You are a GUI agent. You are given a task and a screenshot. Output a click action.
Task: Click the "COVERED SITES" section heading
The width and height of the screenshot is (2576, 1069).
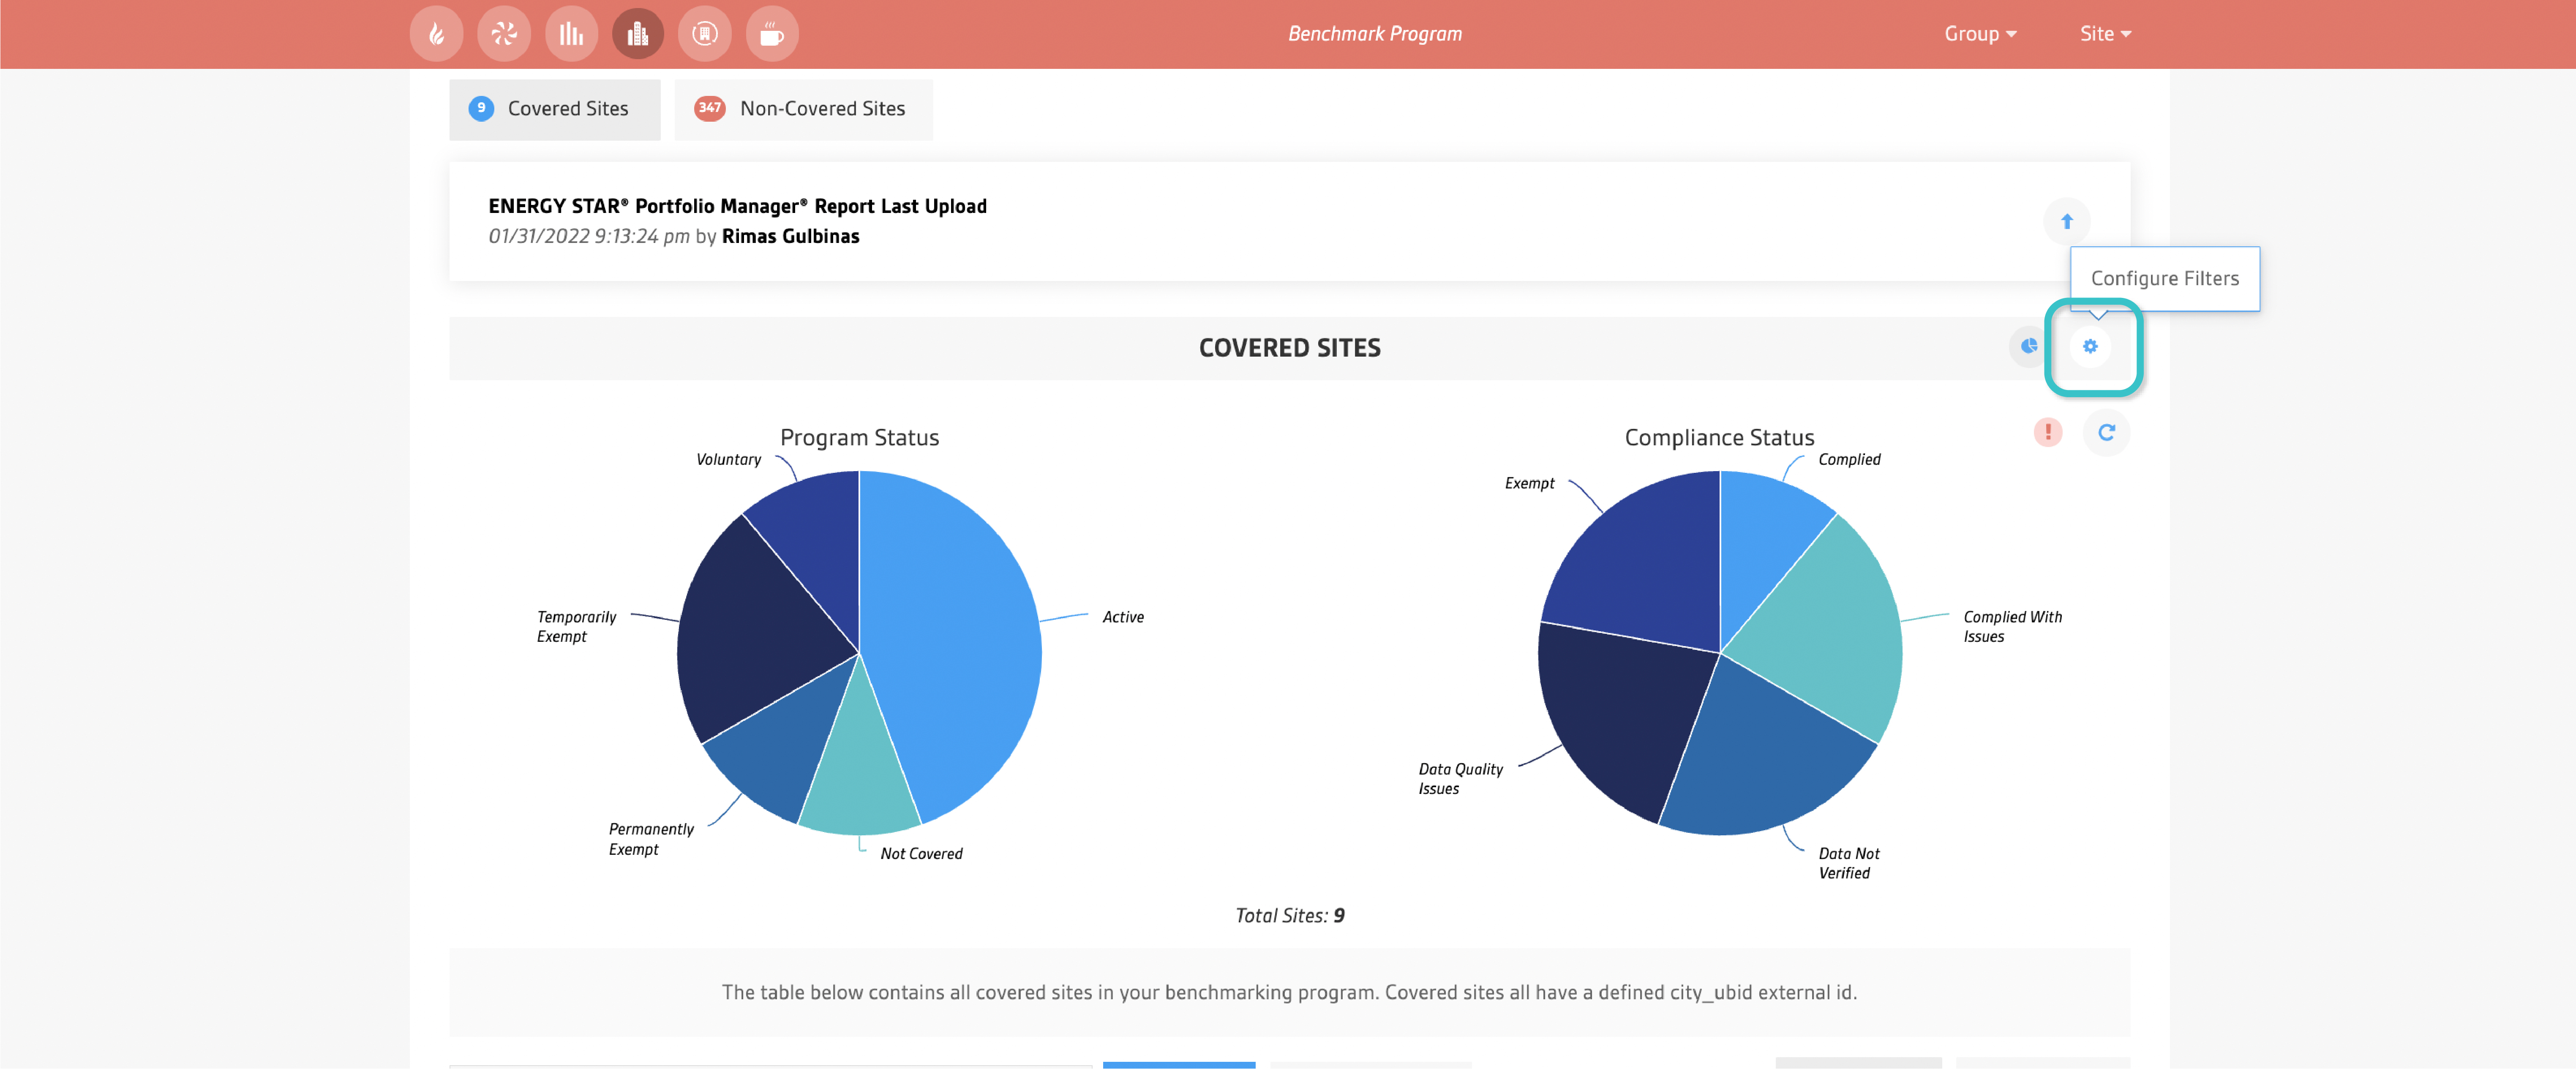click(1289, 348)
